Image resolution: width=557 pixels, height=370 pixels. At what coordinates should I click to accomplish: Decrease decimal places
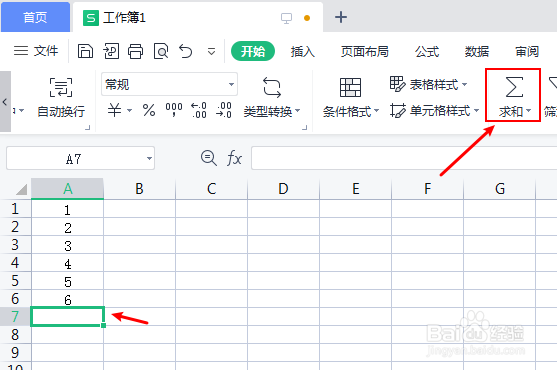(224, 110)
